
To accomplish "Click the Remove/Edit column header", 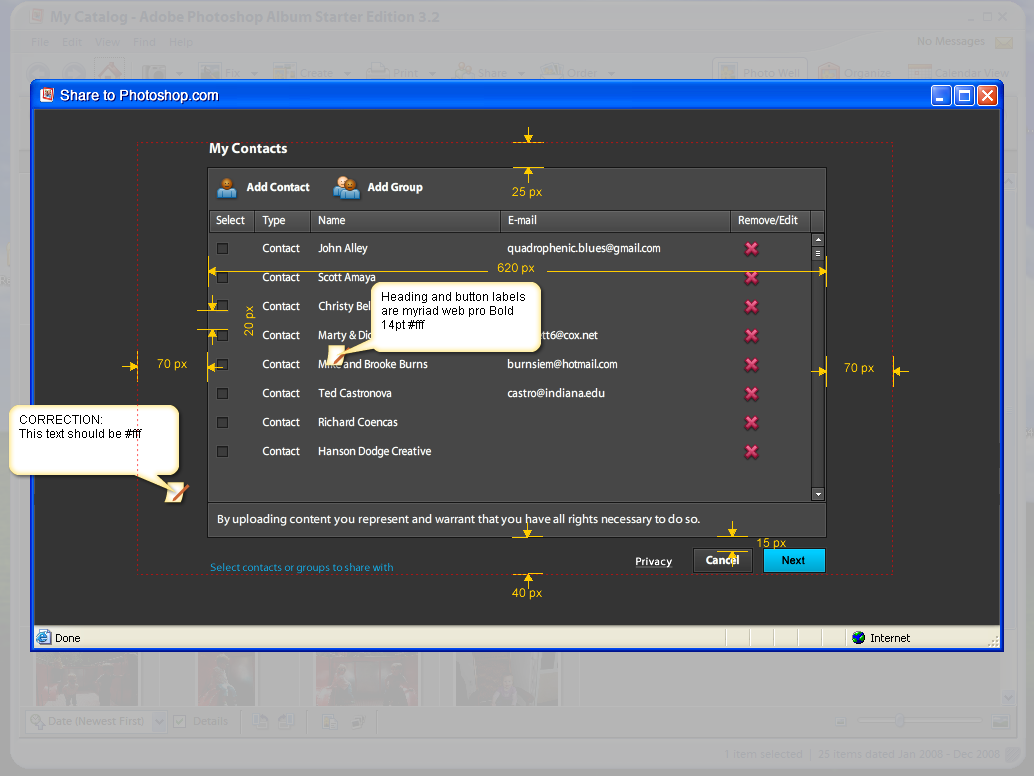I will pos(770,221).
